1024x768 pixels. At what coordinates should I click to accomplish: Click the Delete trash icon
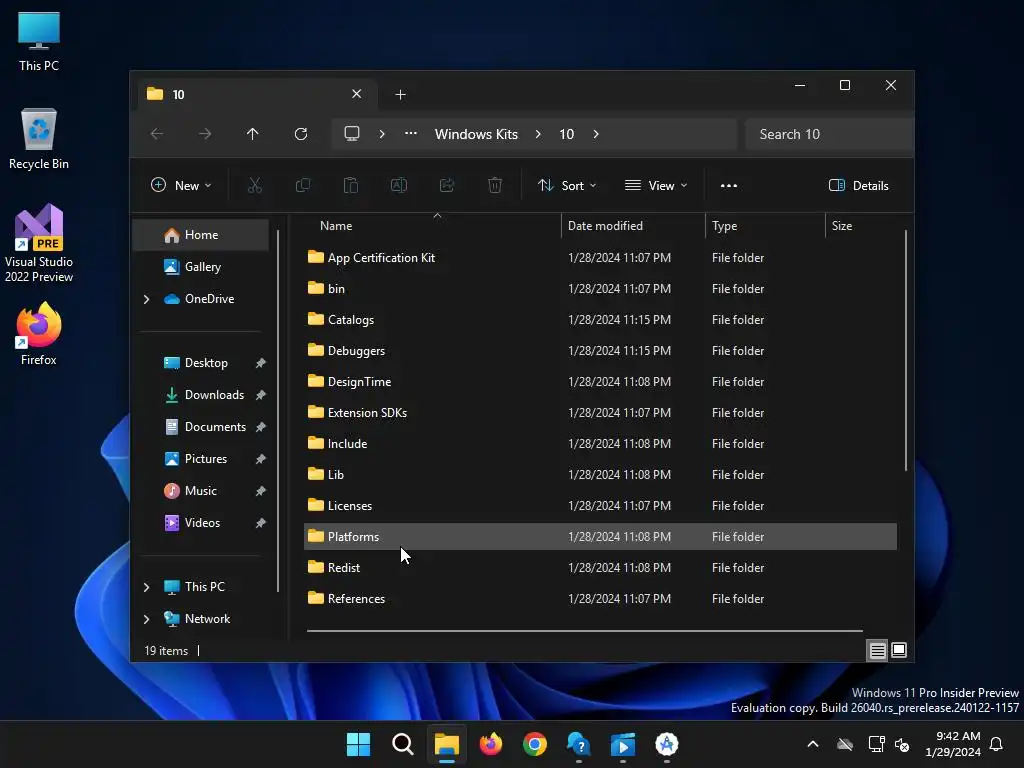[495, 185]
